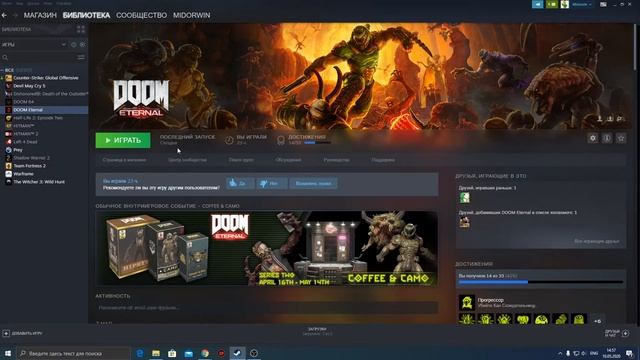The image size is (640, 360).
Task: Go forward with the right arrow
Action: point(15,15)
